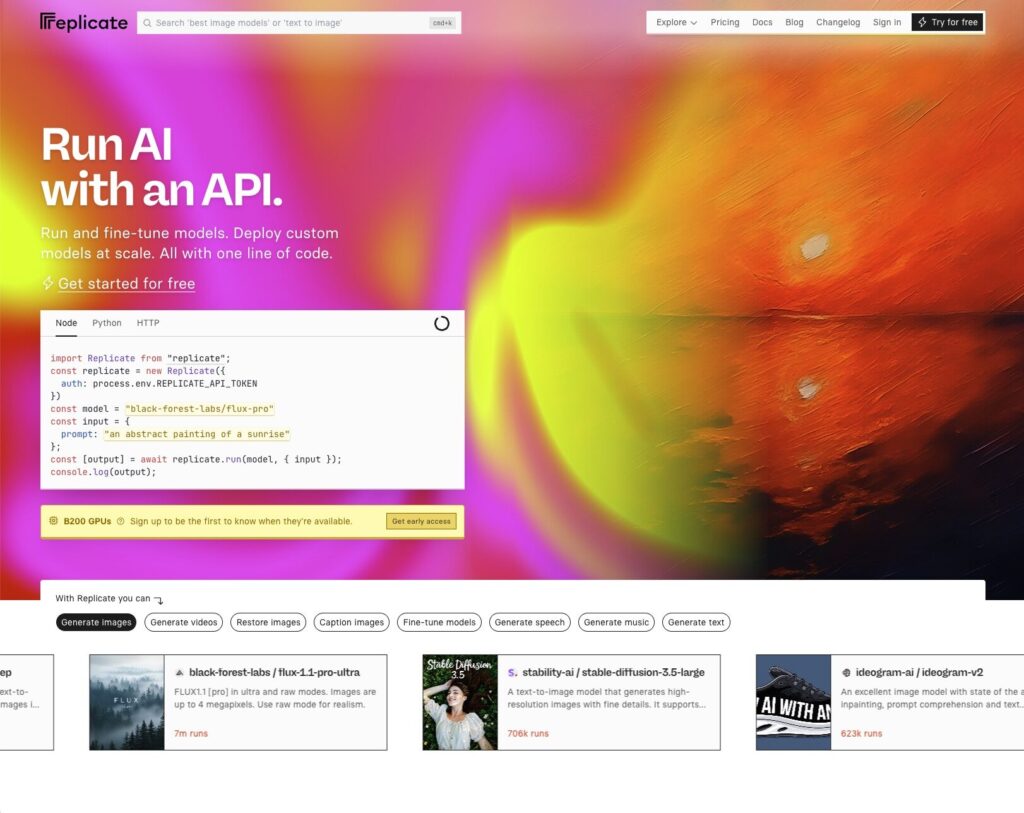The image size is (1024, 813).
Task: Toggle the Generate videos filter pill
Action: click(184, 622)
